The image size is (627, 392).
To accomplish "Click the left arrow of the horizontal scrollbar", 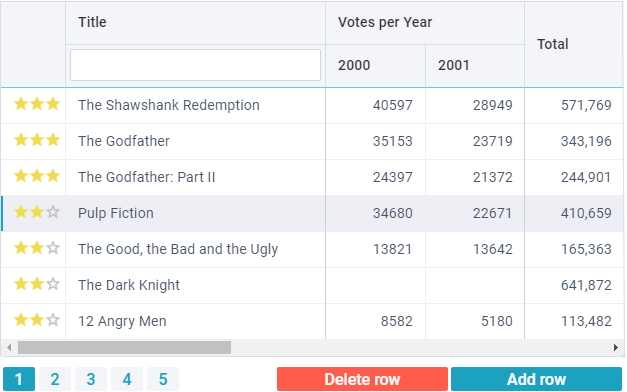I will pyautogui.click(x=9, y=347).
